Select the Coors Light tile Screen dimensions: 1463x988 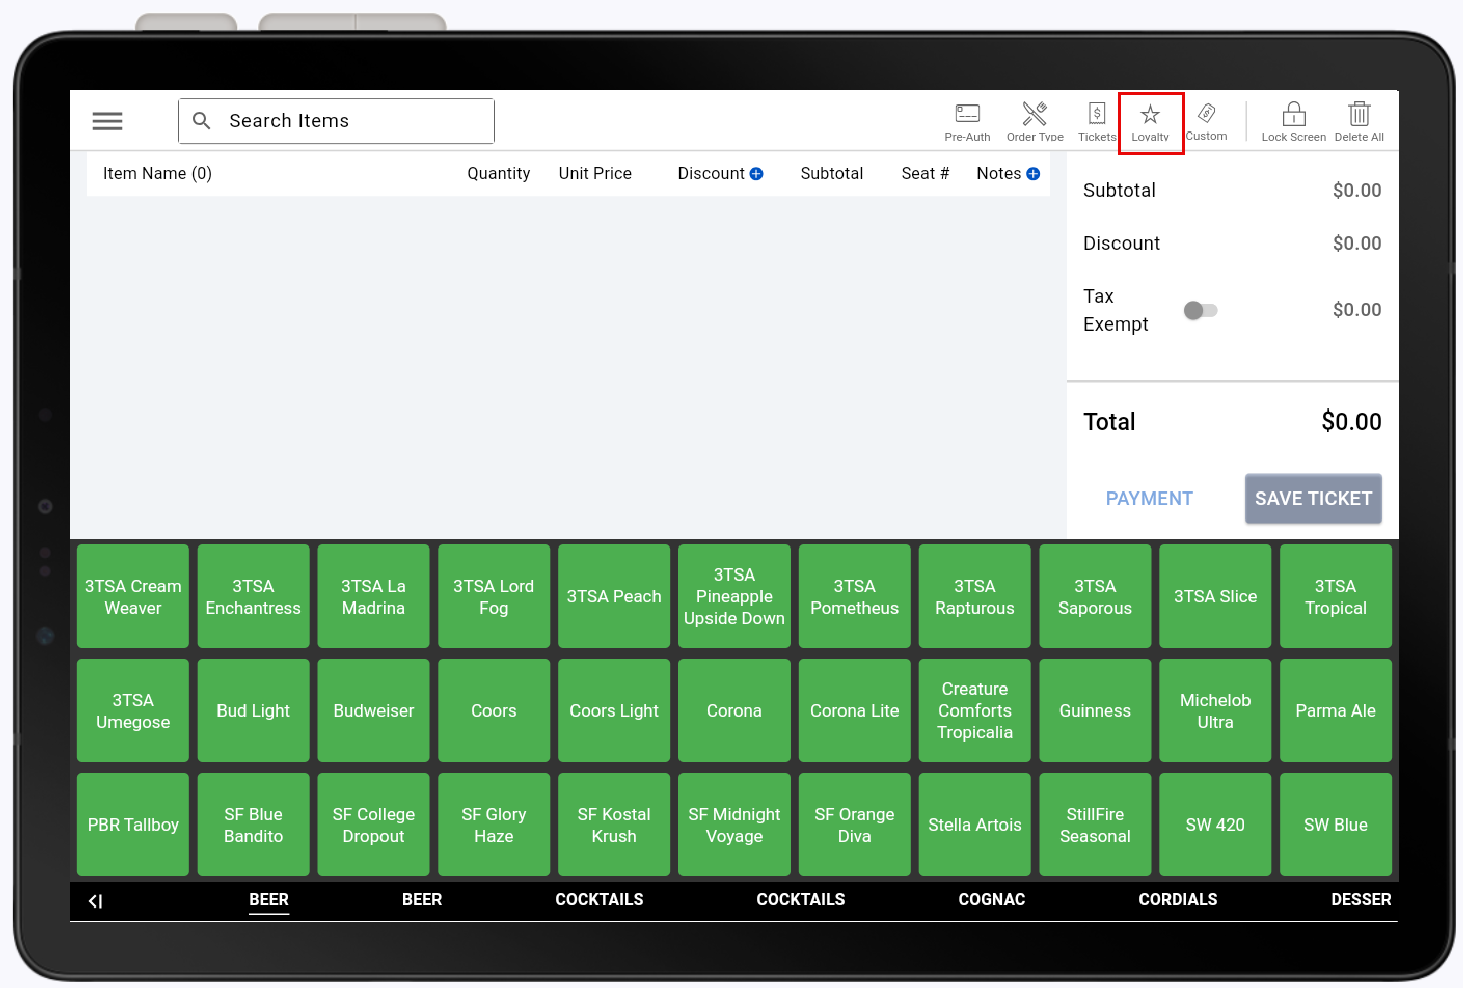pyautogui.click(x=614, y=711)
